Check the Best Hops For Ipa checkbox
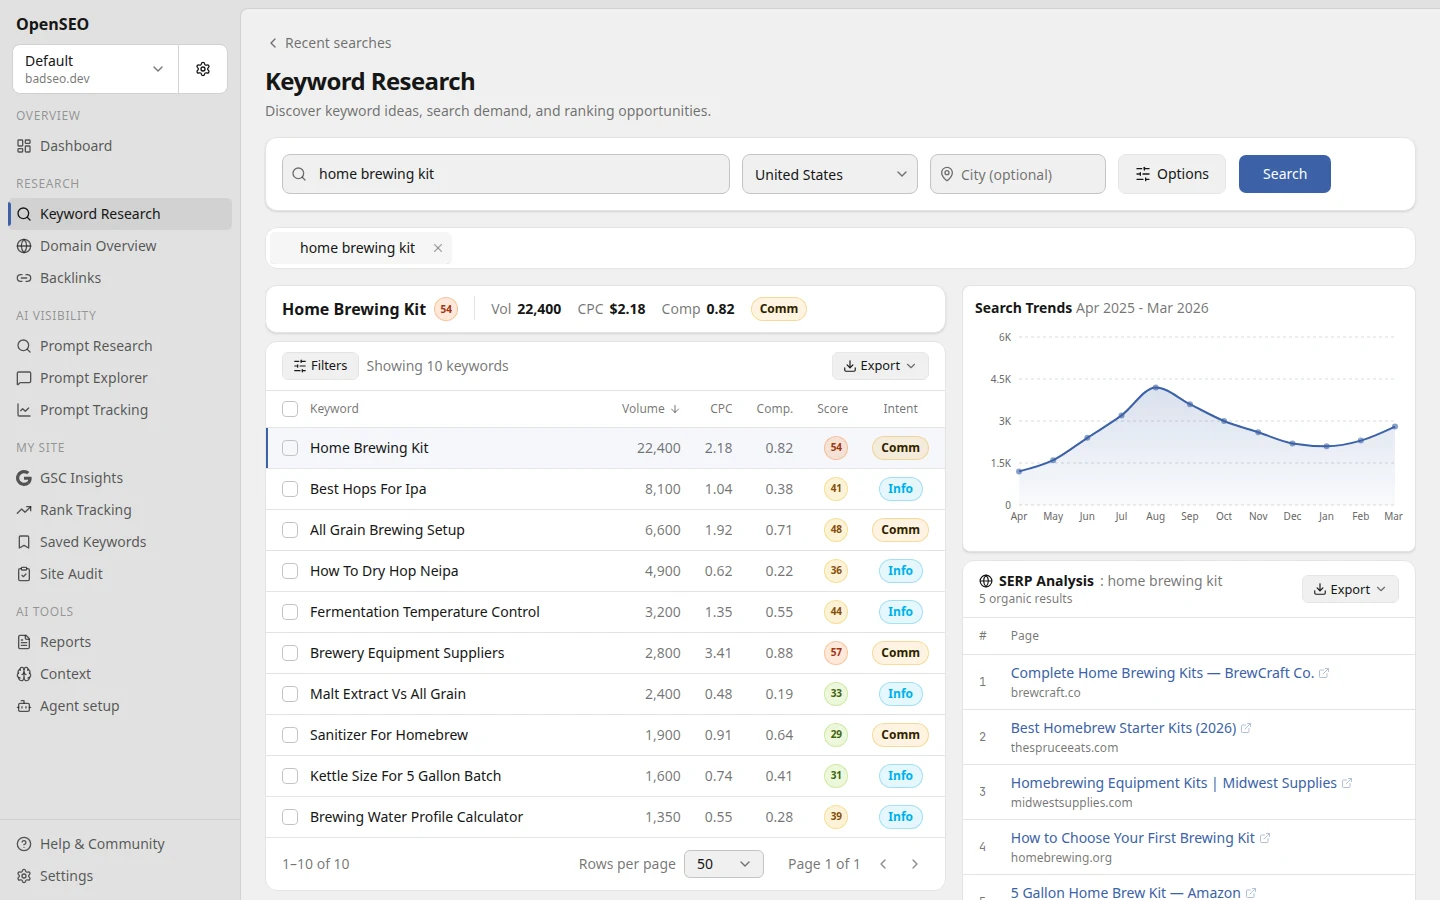This screenshot has height=900, width=1440. (x=290, y=489)
